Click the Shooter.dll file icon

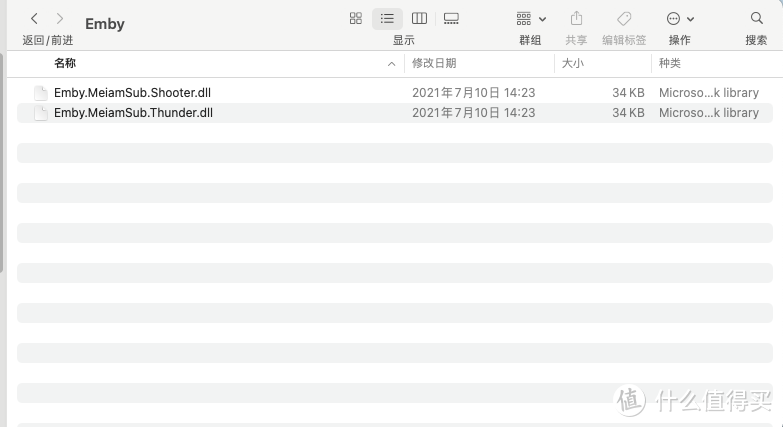[x=40, y=93]
